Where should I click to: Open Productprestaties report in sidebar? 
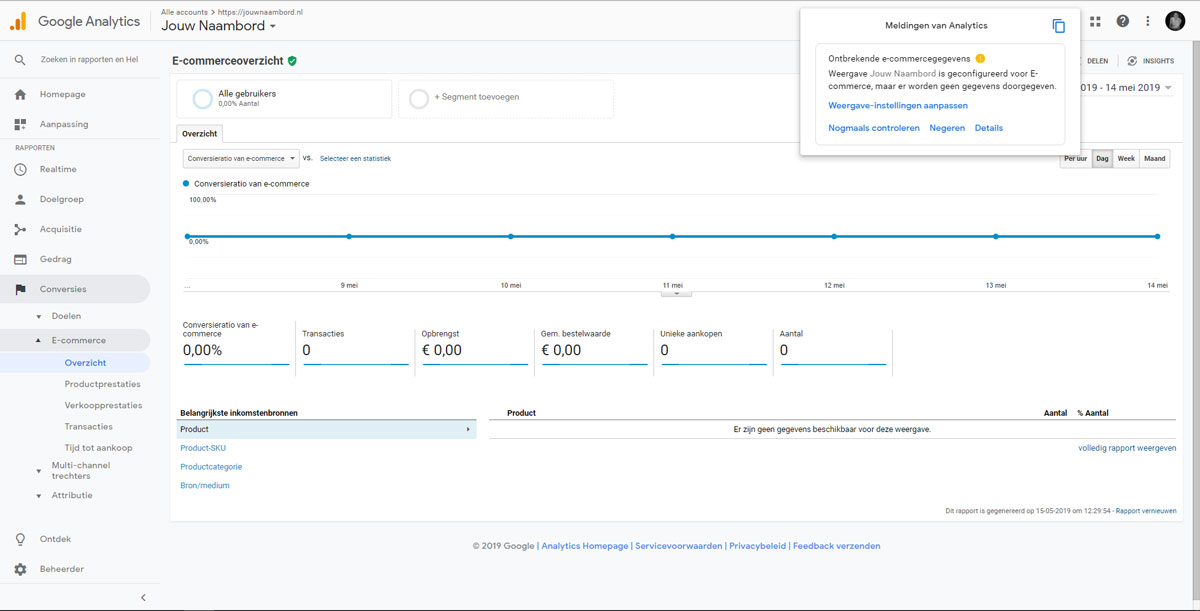pos(102,384)
